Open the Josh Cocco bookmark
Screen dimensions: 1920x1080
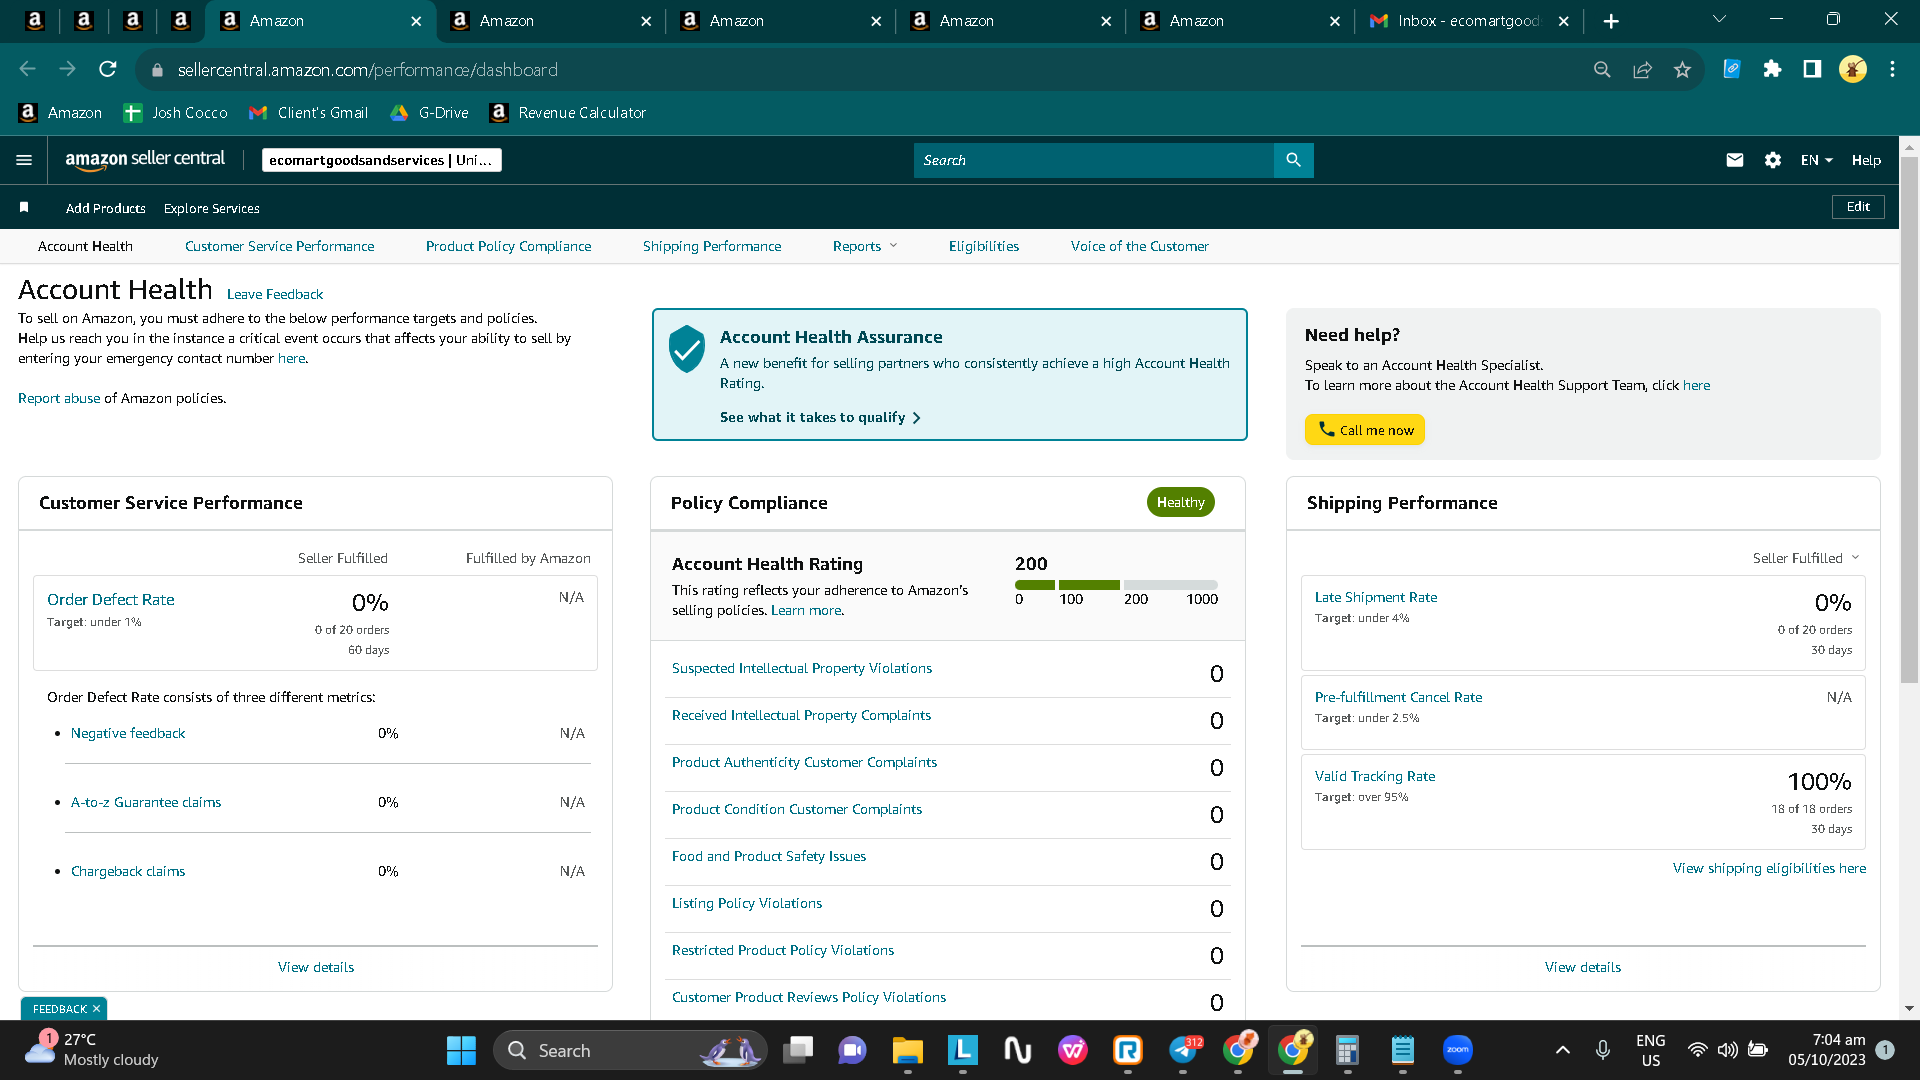click(176, 113)
